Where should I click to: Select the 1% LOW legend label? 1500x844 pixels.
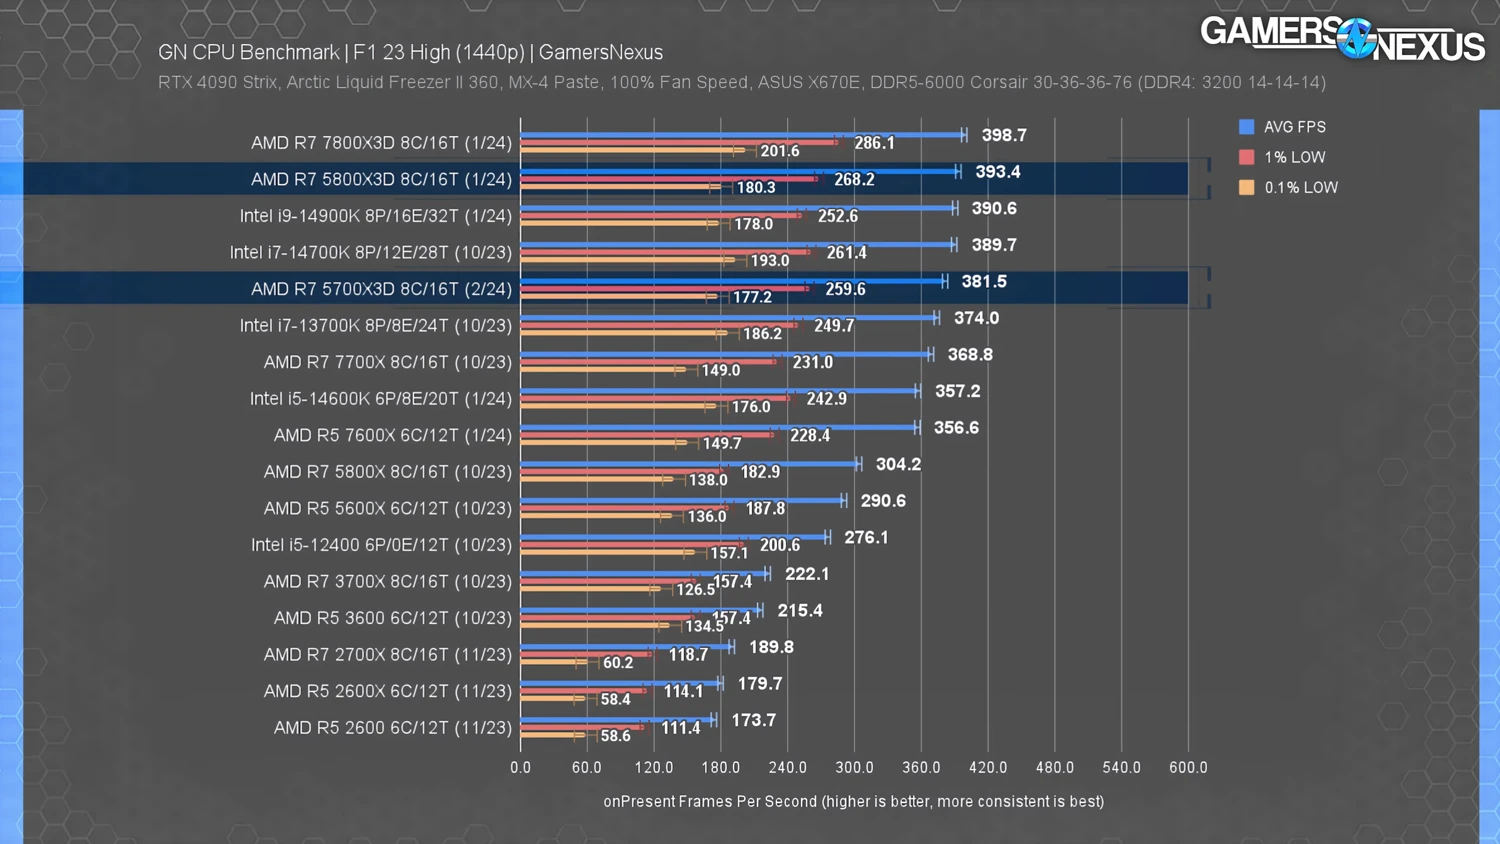(1295, 157)
